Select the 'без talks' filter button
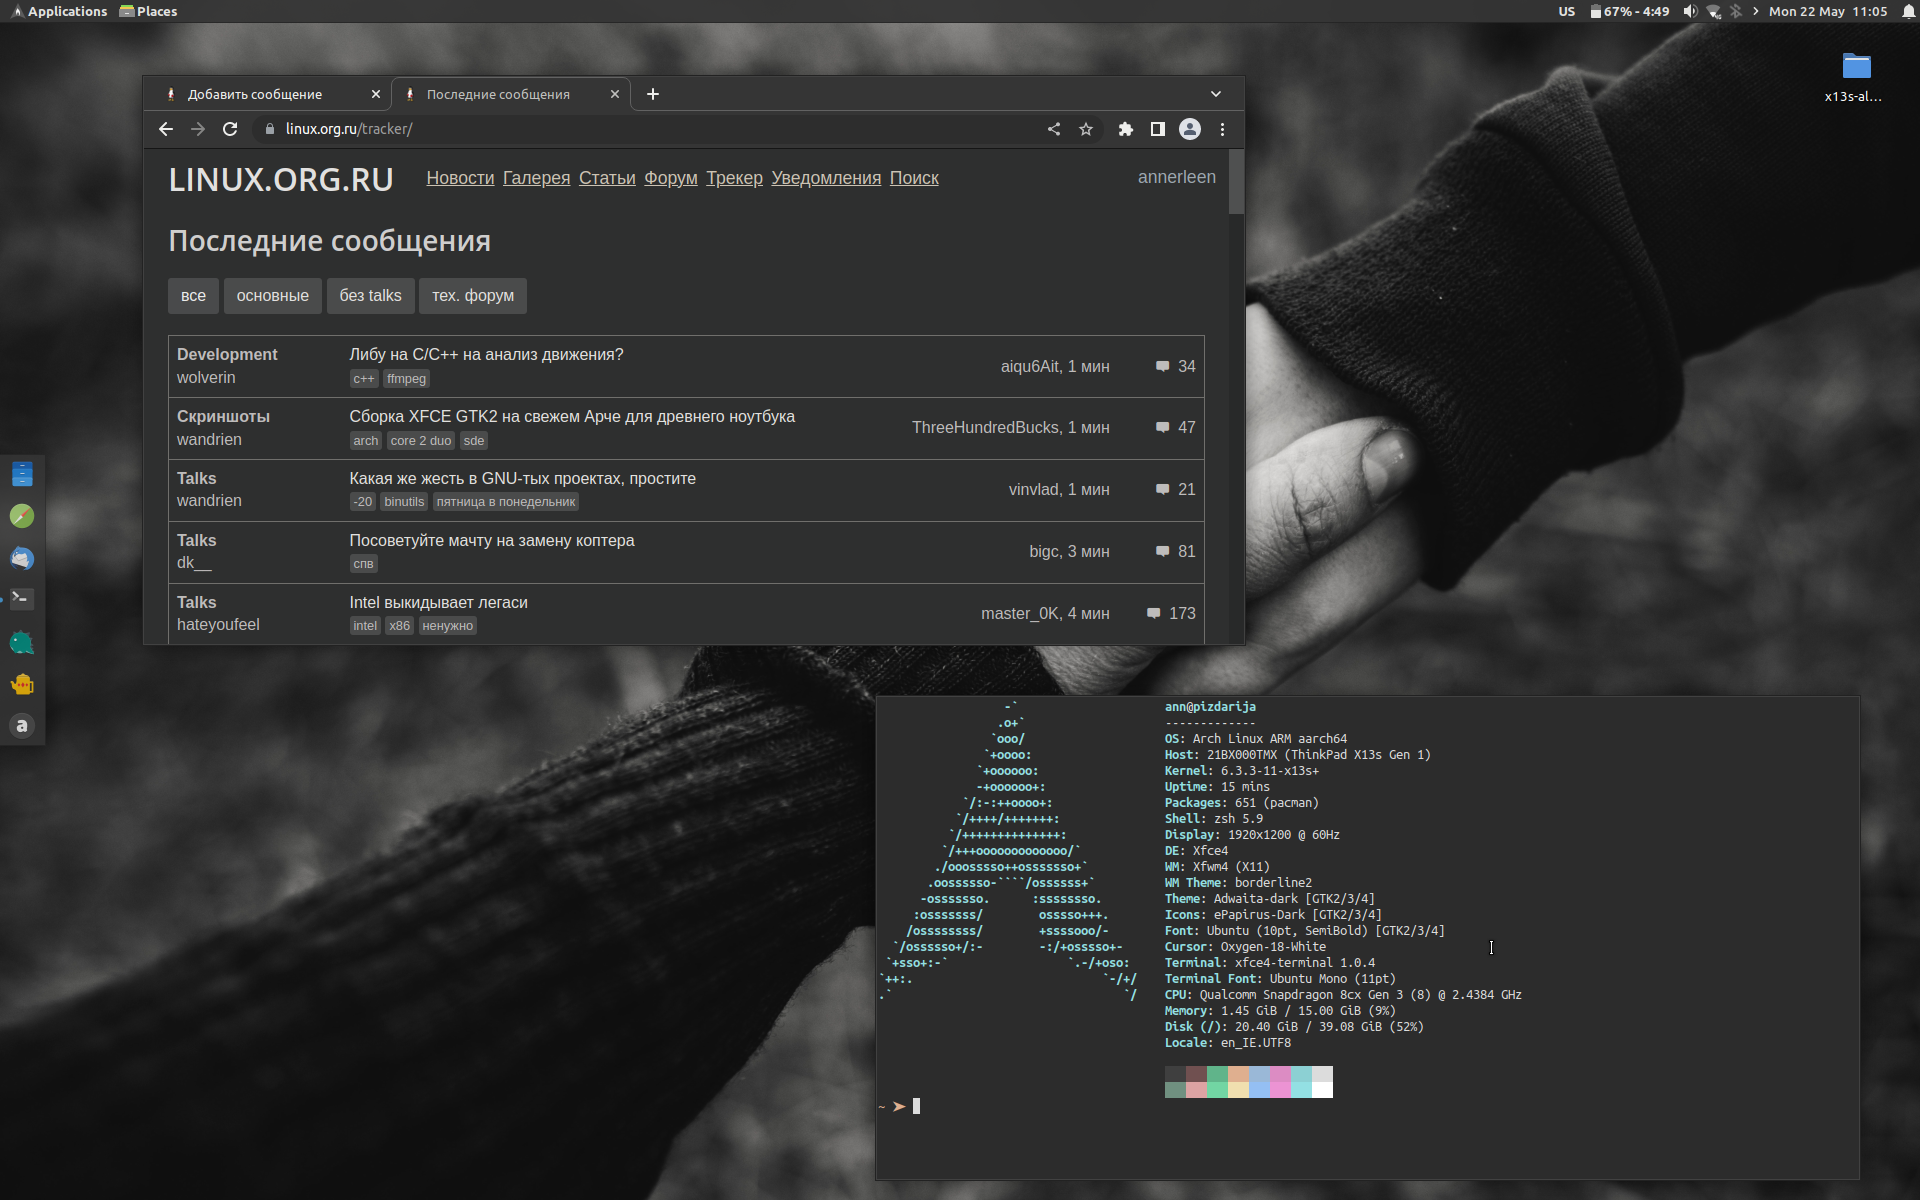1920x1200 pixels. coord(370,296)
